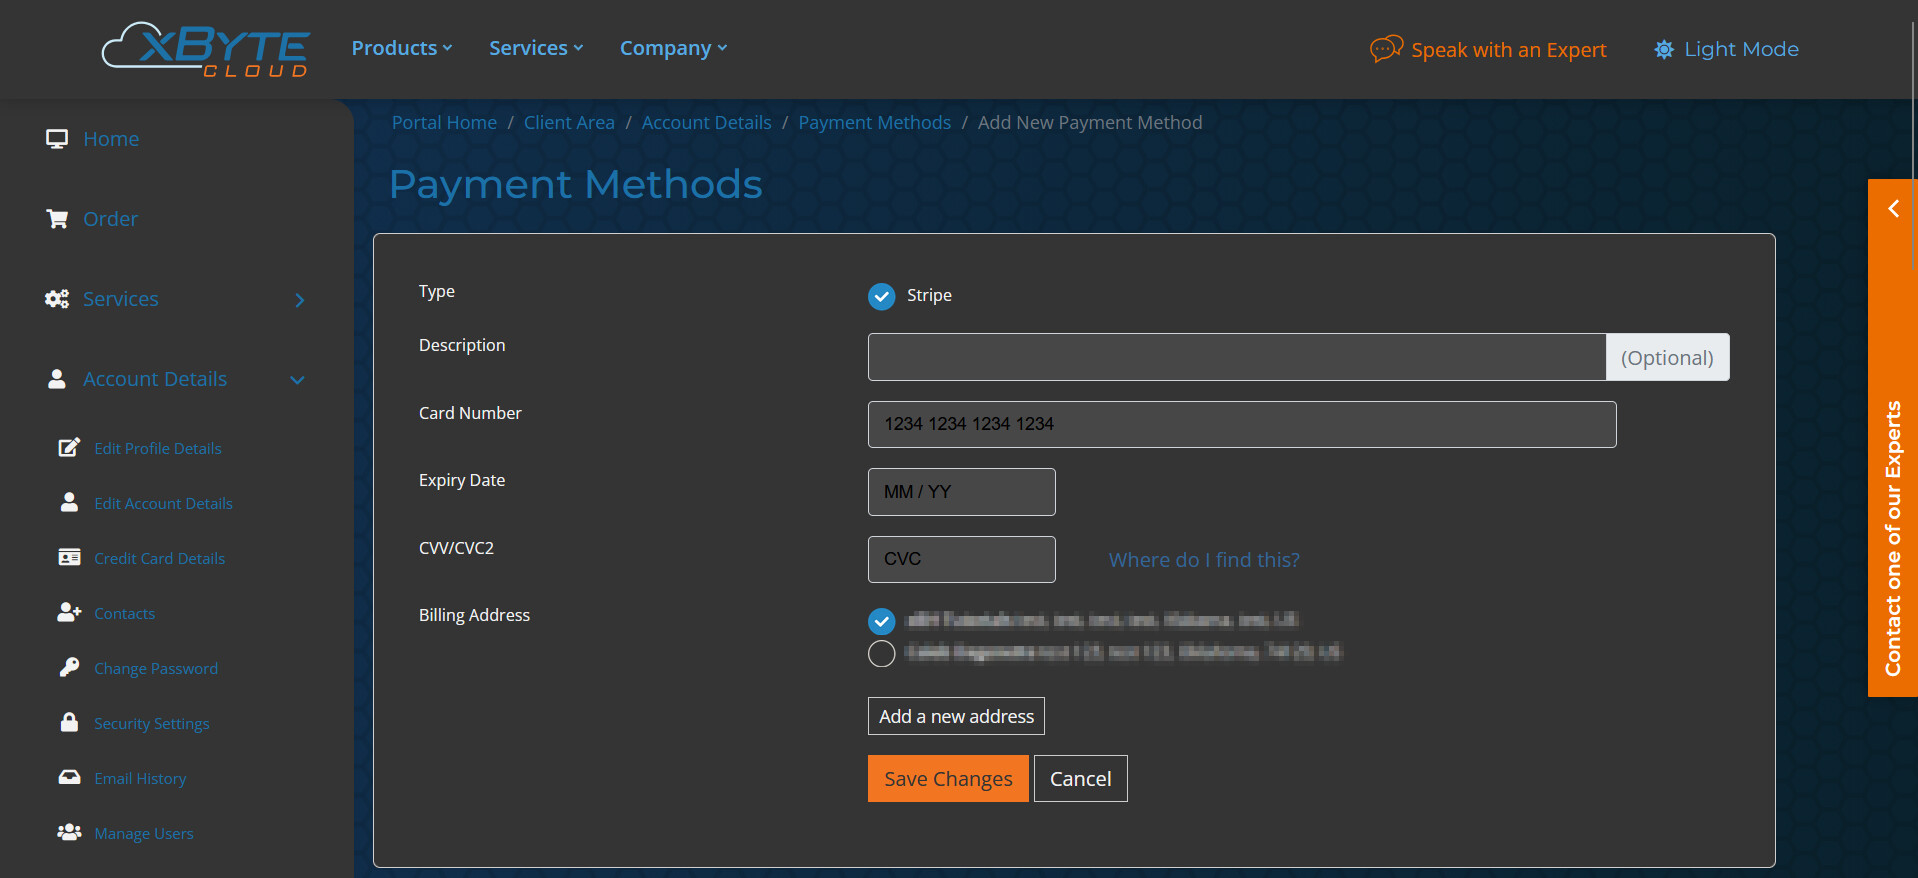This screenshot has height=878, width=1918.
Task: Open the Products dropdown menu
Action: pyautogui.click(x=402, y=48)
